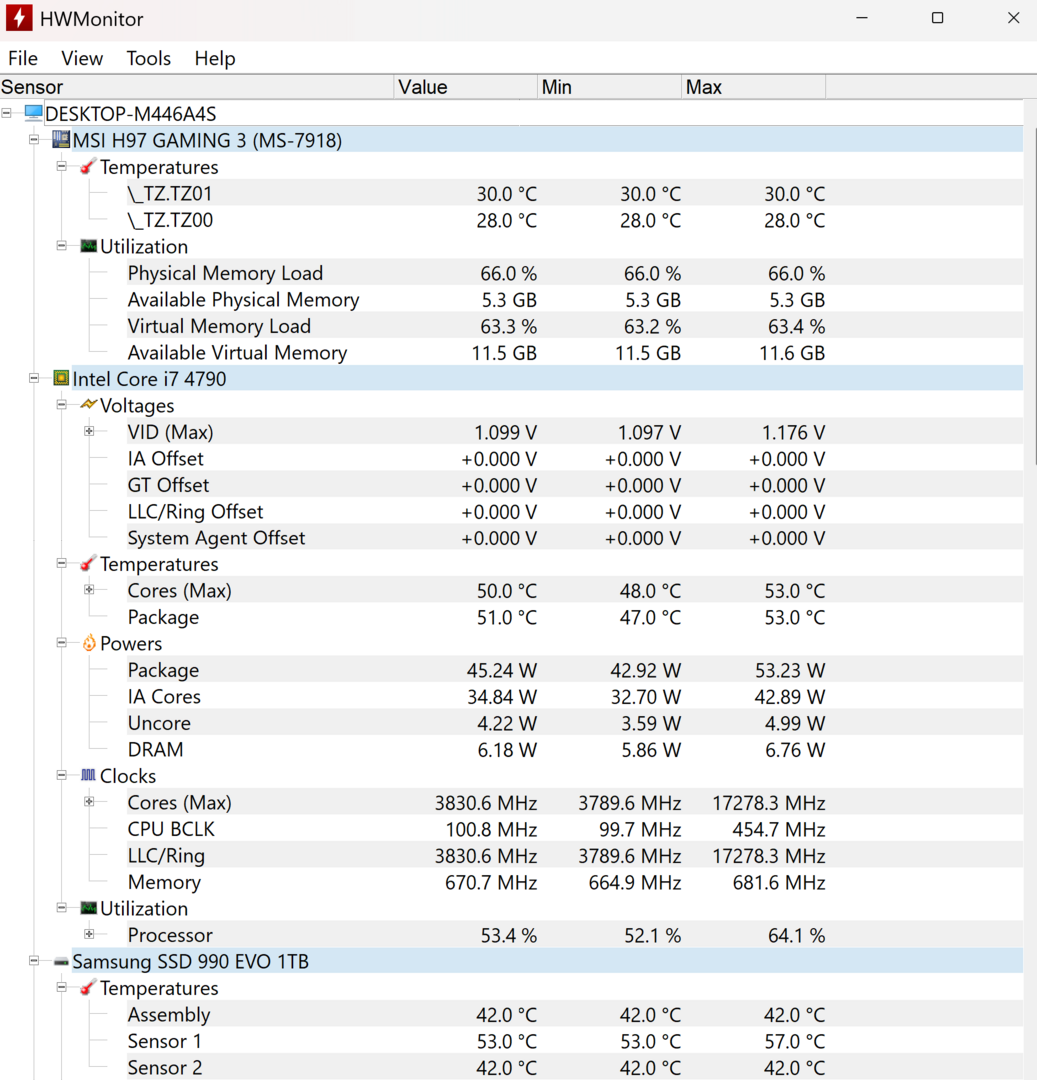Click the Samsung SSD 990 EVO drive icon
The height and width of the screenshot is (1080, 1037).
point(61,962)
